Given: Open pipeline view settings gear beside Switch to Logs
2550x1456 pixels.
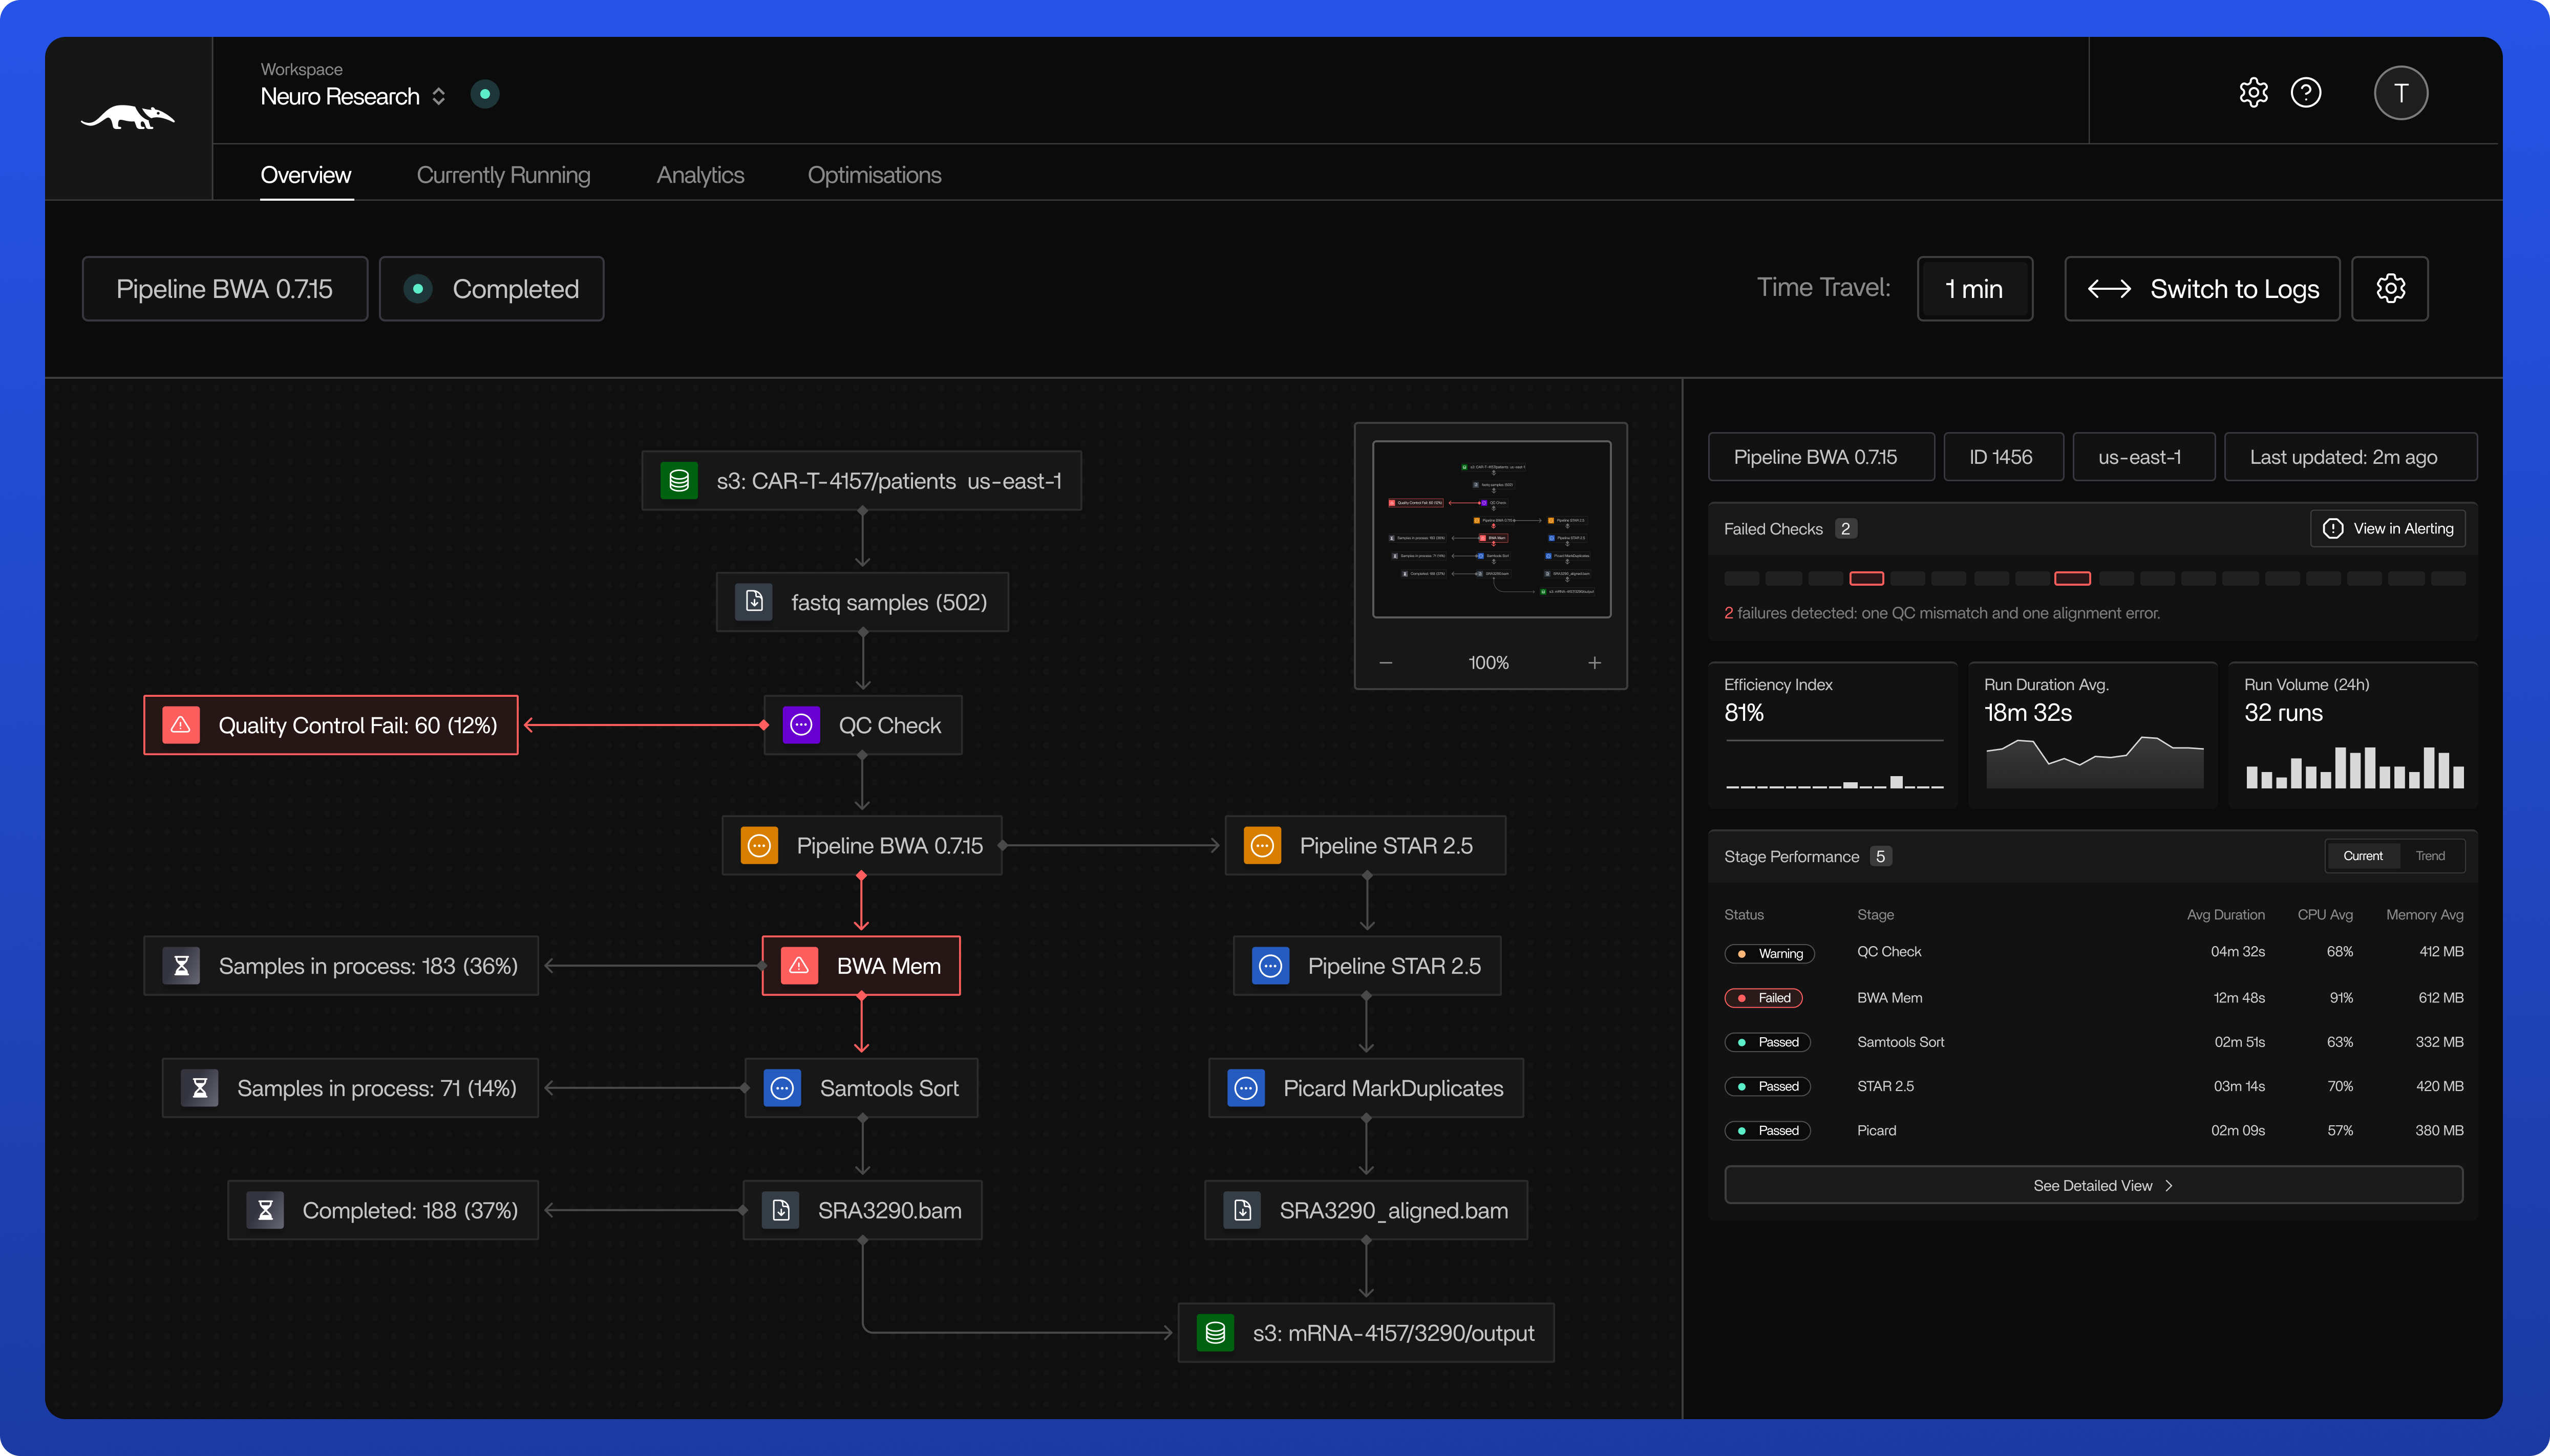Looking at the screenshot, I should (x=2390, y=288).
